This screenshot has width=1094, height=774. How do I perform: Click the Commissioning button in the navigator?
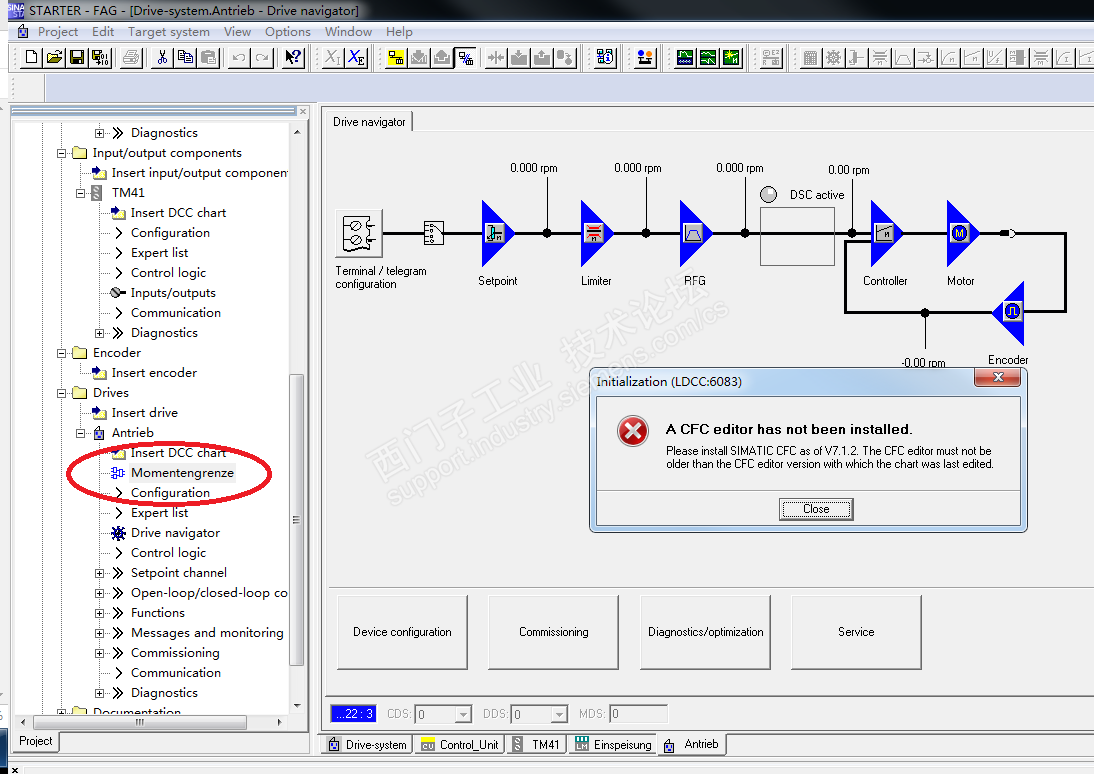pos(553,632)
